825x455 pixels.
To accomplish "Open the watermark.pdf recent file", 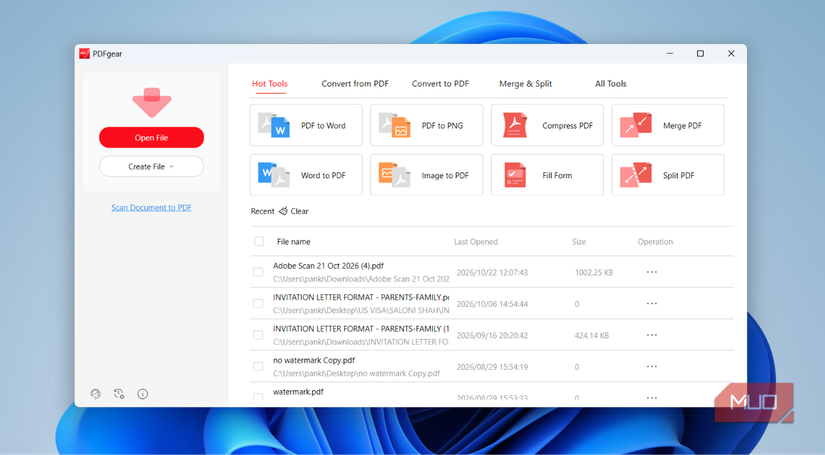I will (x=298, y=392).
